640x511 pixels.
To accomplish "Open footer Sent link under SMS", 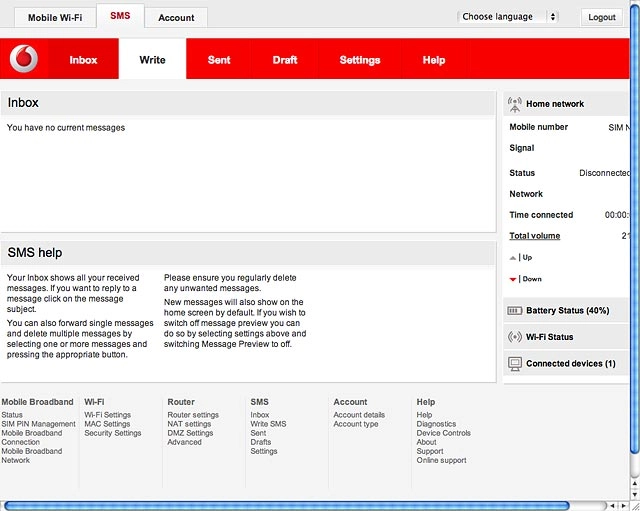I will point(258,433).
